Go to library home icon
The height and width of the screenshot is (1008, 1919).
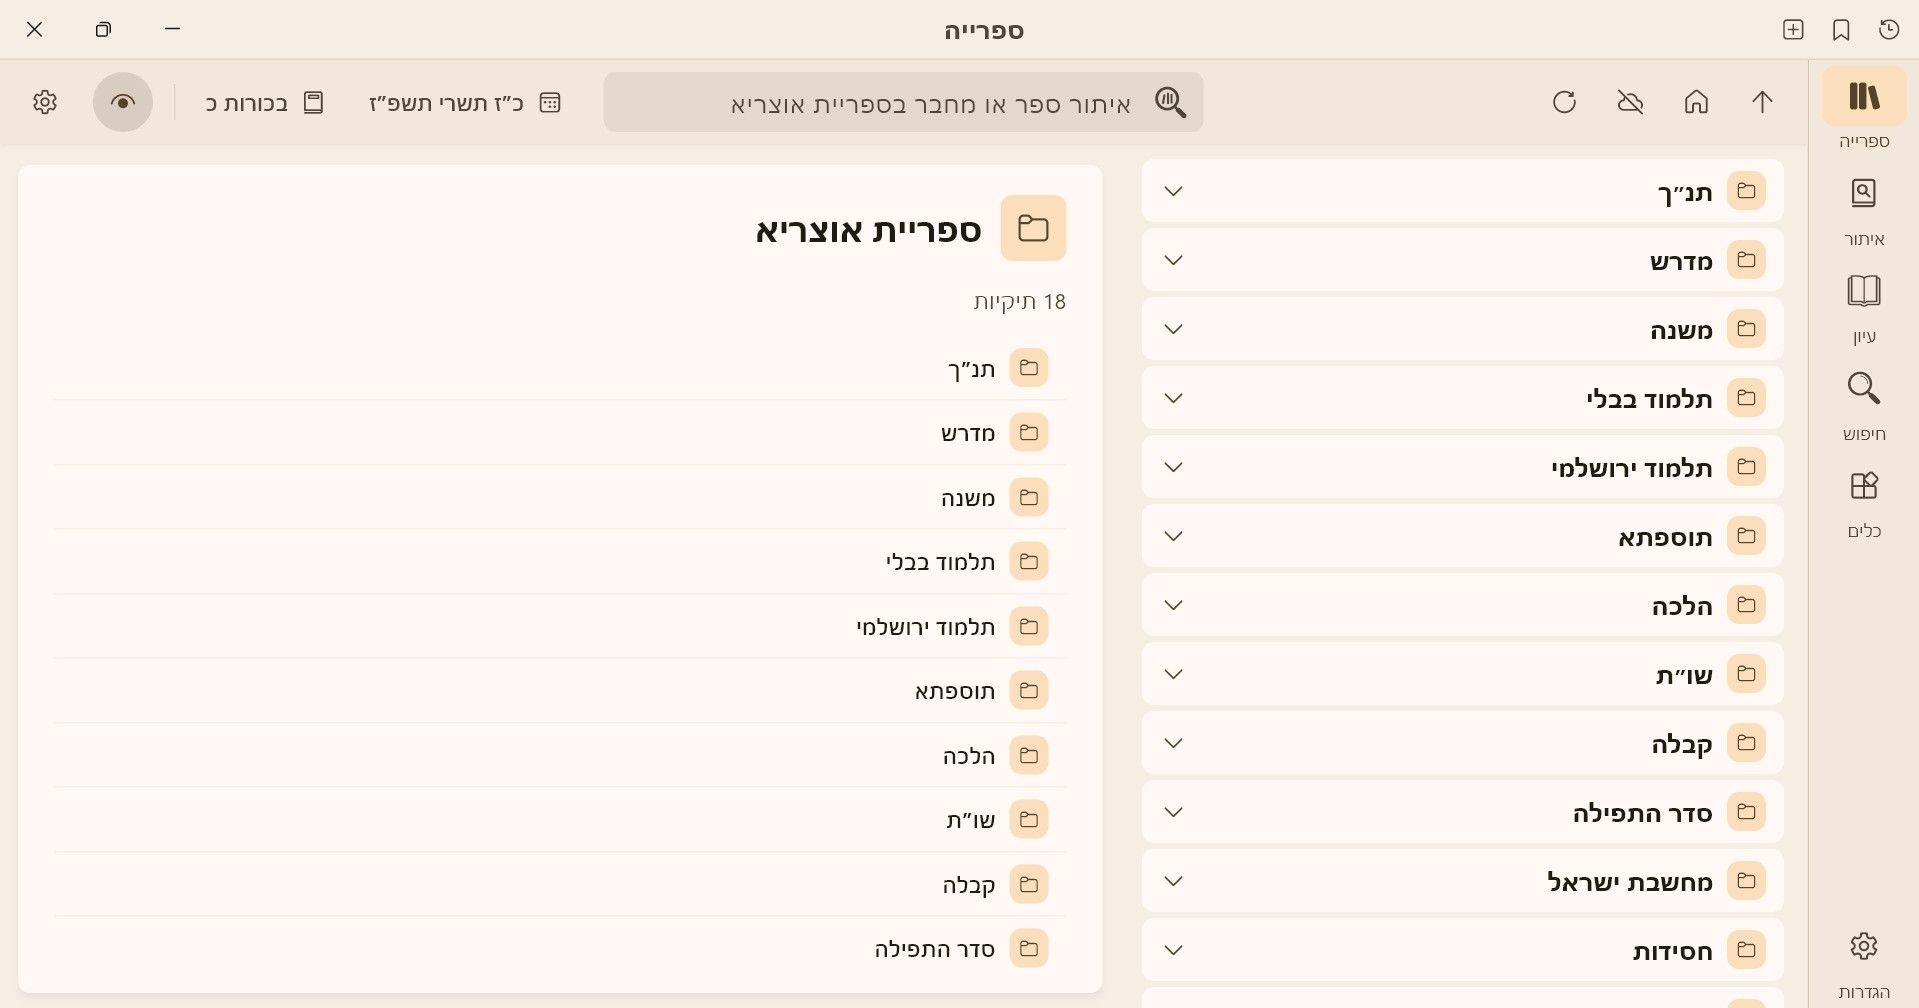click(x=1696, y=102)
